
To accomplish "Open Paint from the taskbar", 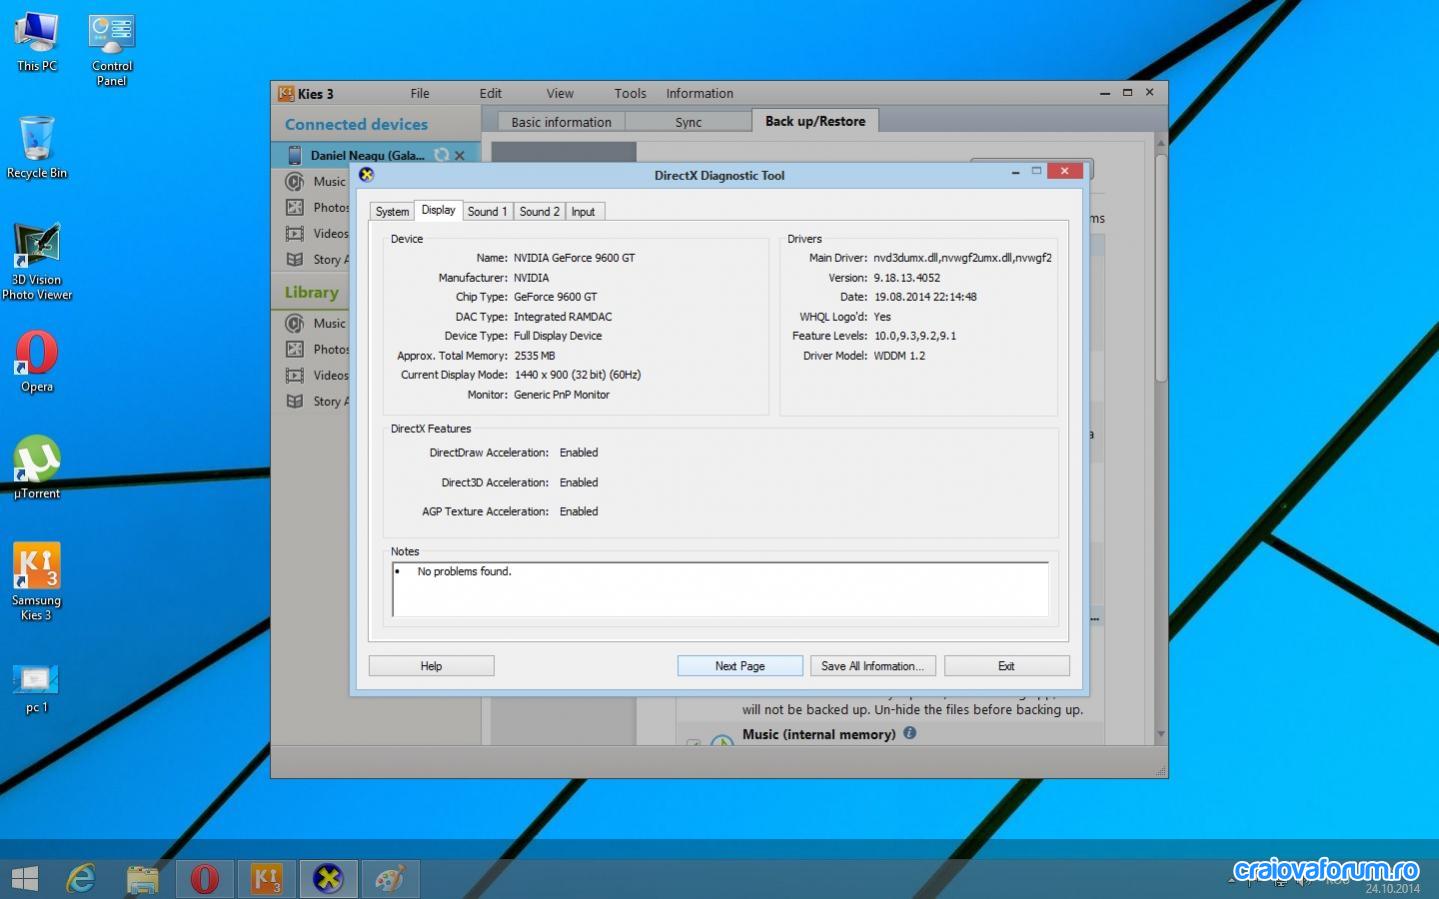I will pyautogui.click(x=390, y=879).
